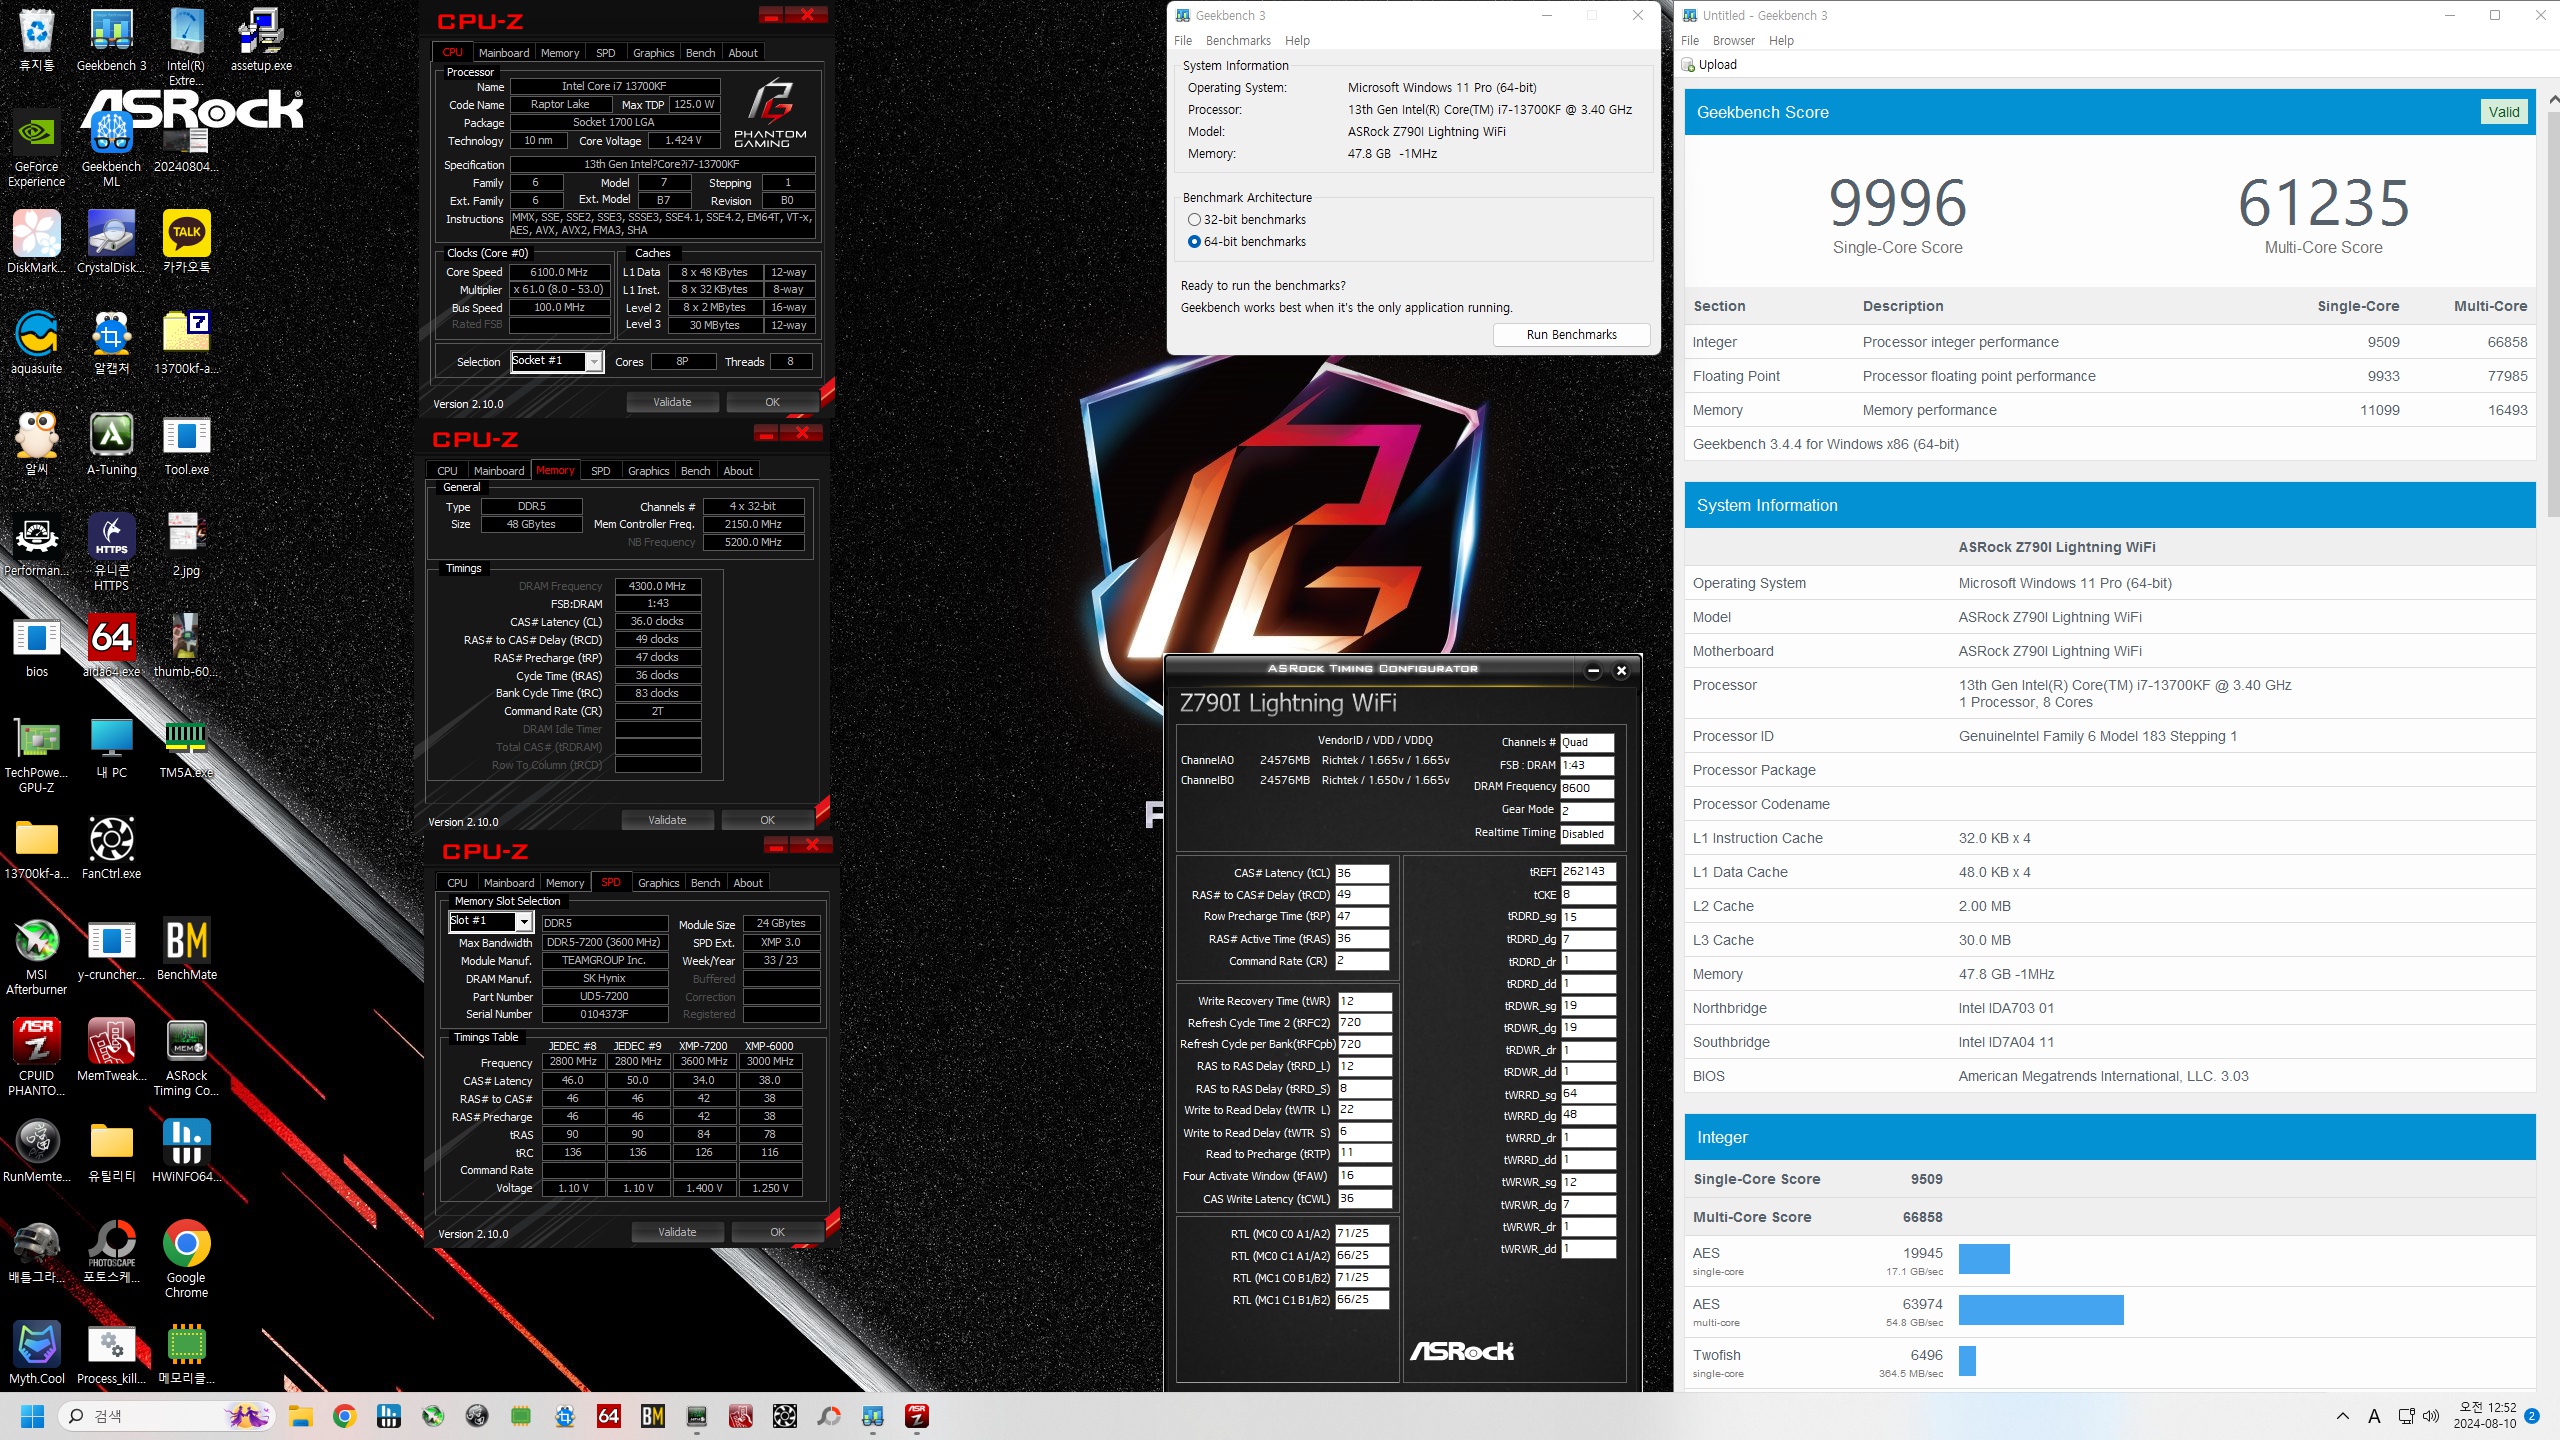This screenshot has width=2560, height=1440.
Task: Open aquasuite desktop shortcut
Action: (36, 344)
